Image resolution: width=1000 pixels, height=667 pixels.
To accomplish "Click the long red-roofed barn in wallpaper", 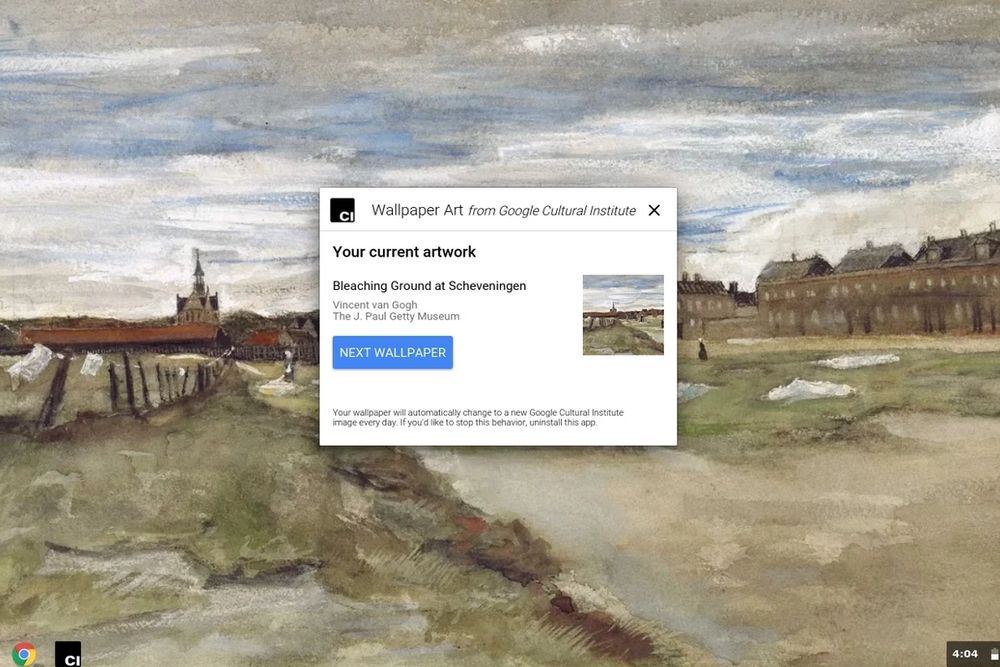I will [x=121, y=335].
